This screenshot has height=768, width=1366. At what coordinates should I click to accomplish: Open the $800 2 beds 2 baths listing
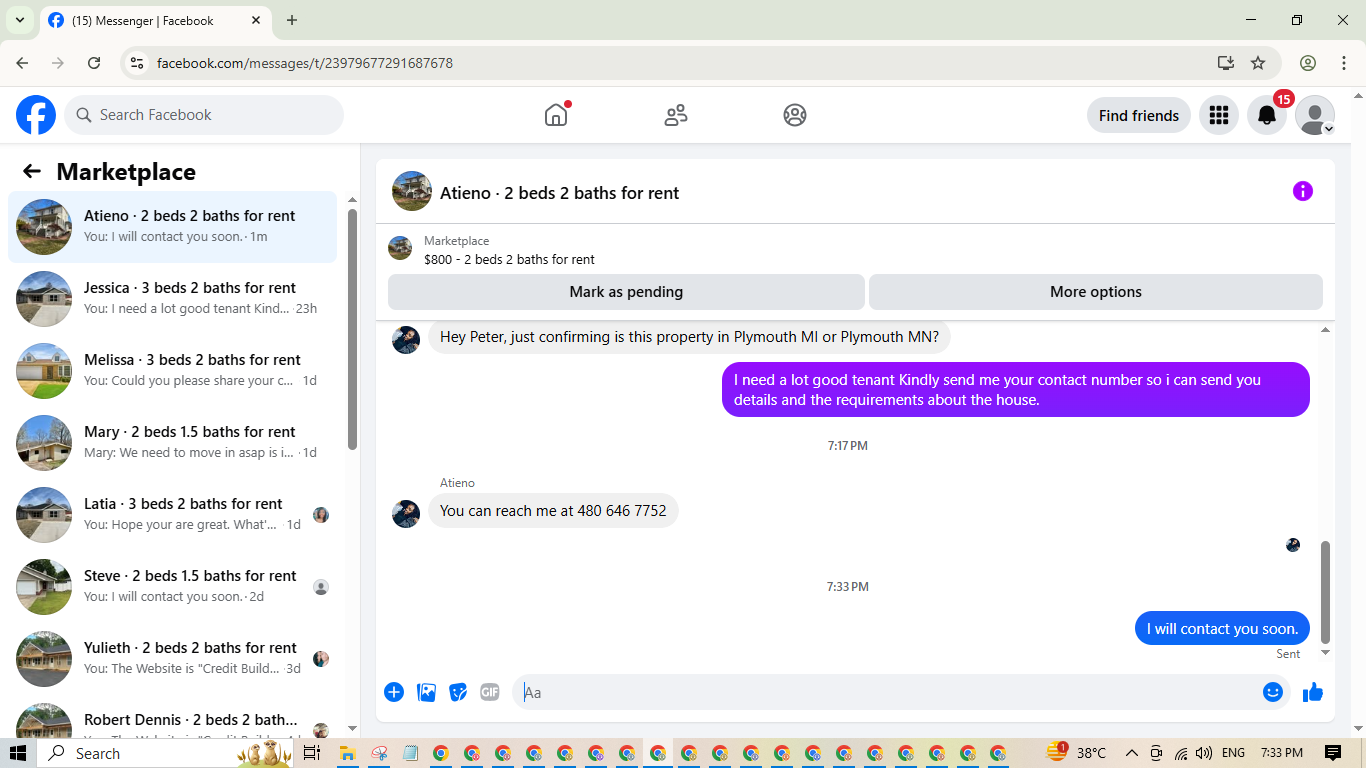[x=509, y=259]
